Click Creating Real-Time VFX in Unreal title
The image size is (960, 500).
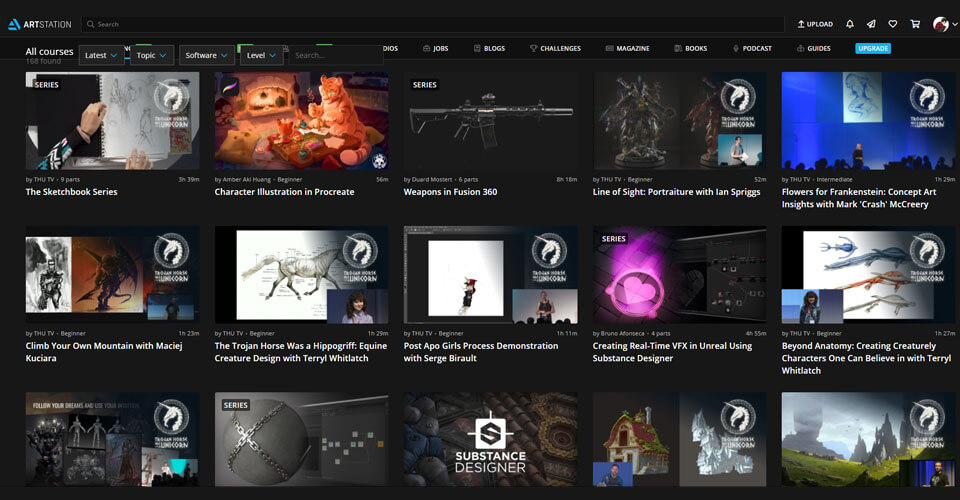pos(672,352)
